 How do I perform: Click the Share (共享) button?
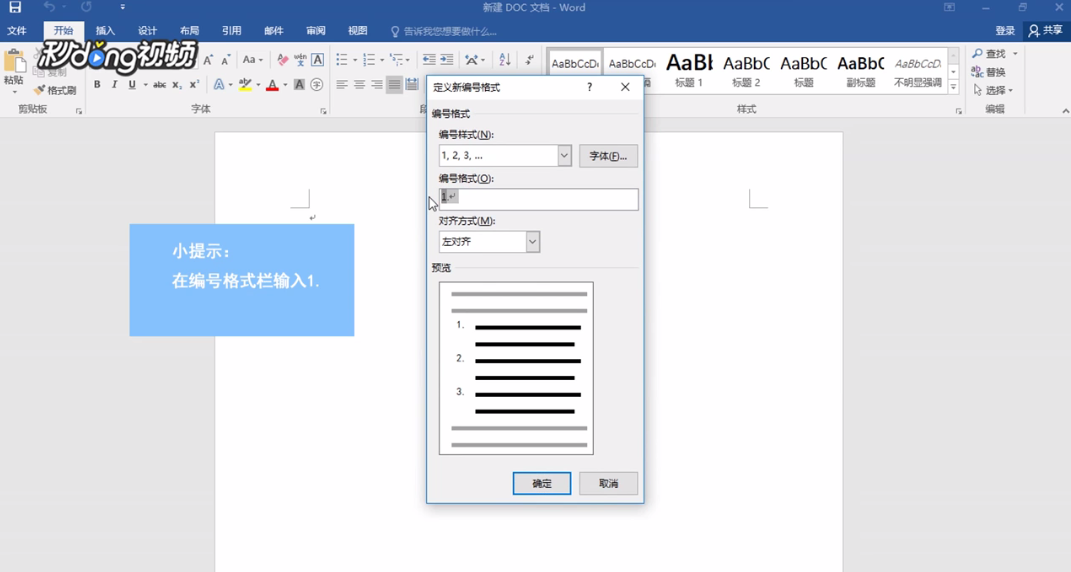point(1046,31)
